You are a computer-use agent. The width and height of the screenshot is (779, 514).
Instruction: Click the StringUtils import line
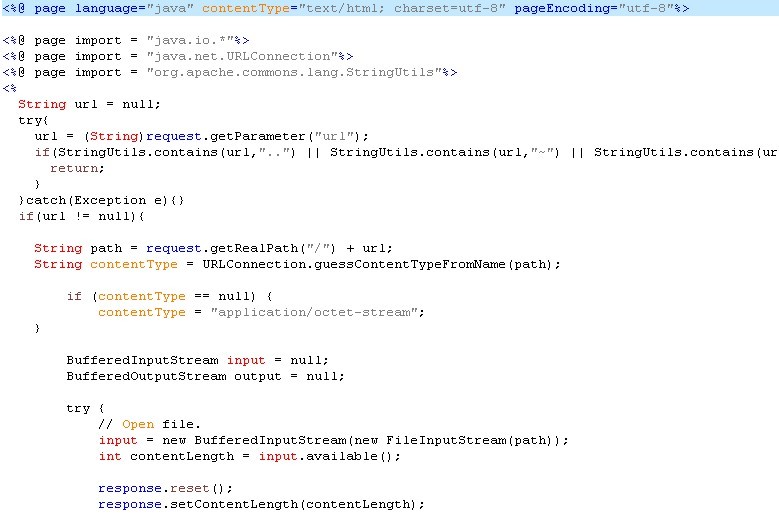coord(230,73)
